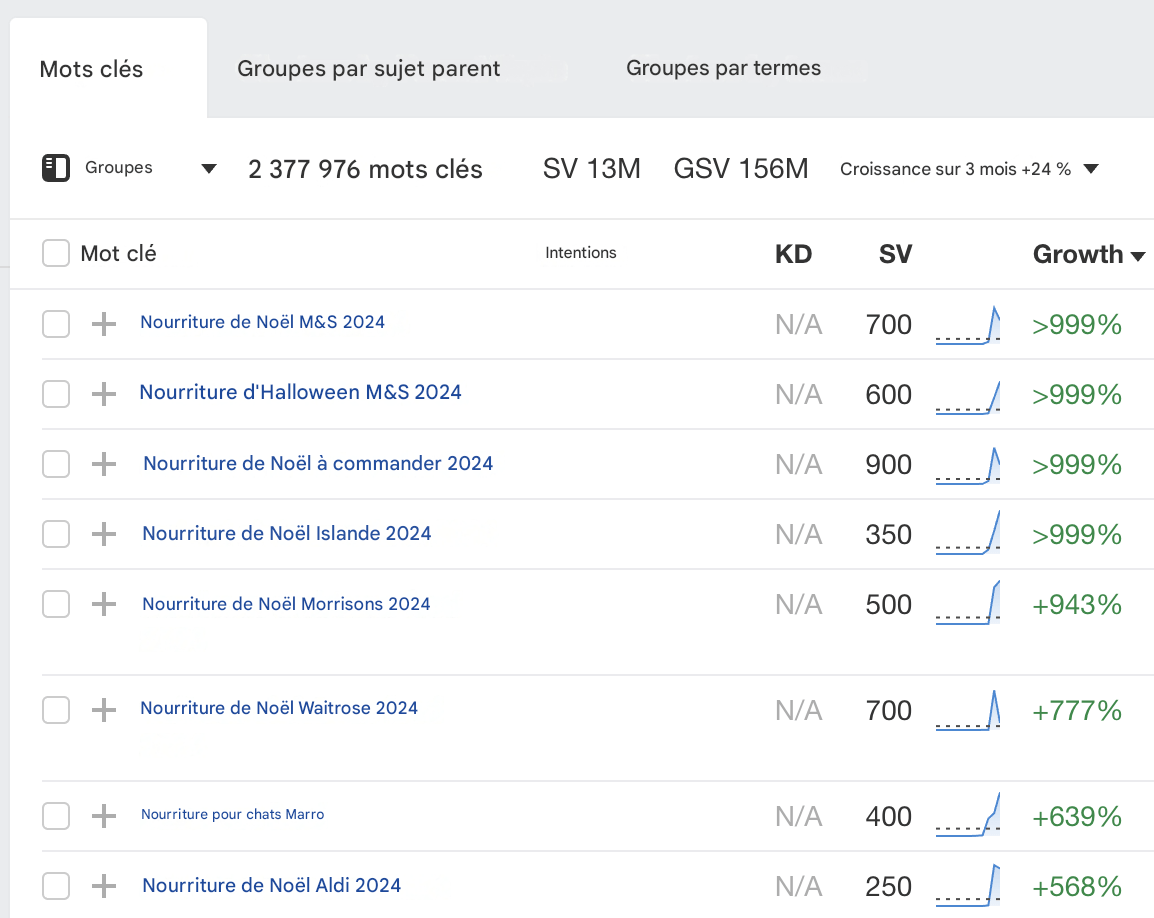The width and height of the screenshot is (1154, 918).
Task: Open keyword Nourriture de Noël Morrisons 2024
Action: click(286, 604)
